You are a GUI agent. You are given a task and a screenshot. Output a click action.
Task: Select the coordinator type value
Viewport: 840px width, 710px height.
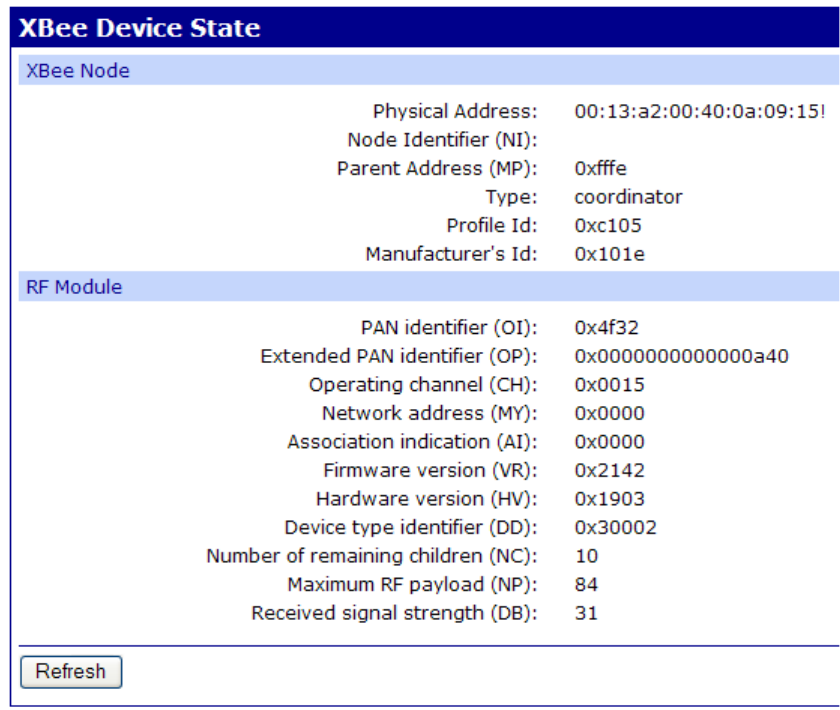click(x=628, y=197)
